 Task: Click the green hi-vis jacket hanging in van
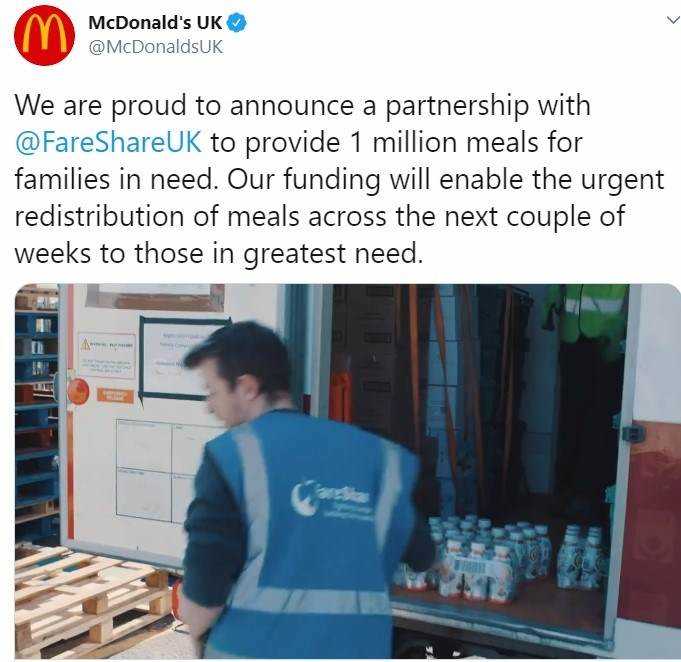pyautogui.click(x=586, y=321)
